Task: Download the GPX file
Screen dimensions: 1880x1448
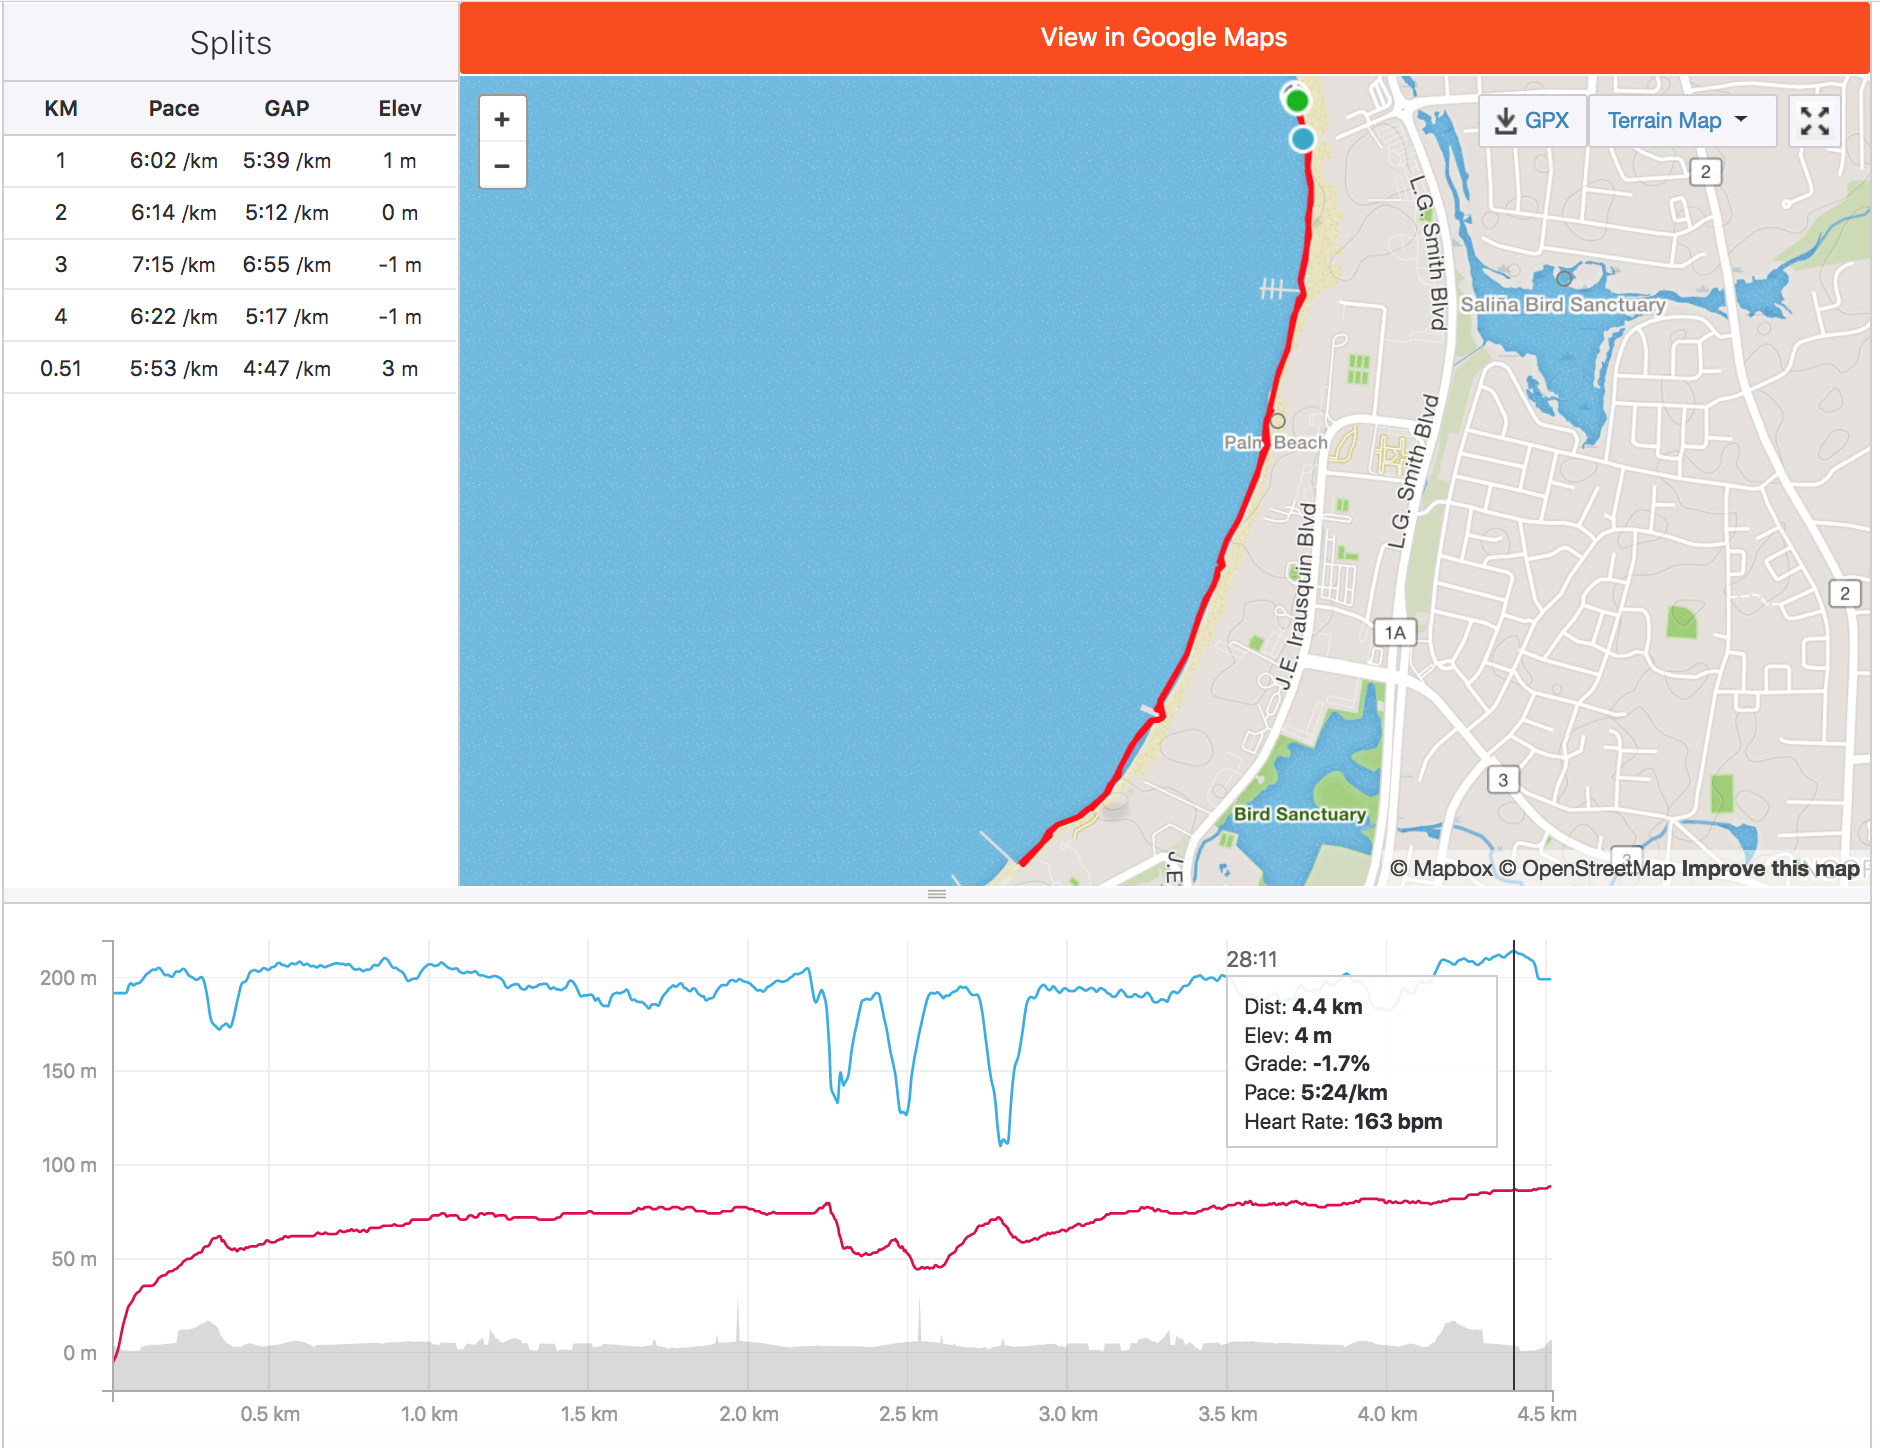Action: pos(1532,121)
